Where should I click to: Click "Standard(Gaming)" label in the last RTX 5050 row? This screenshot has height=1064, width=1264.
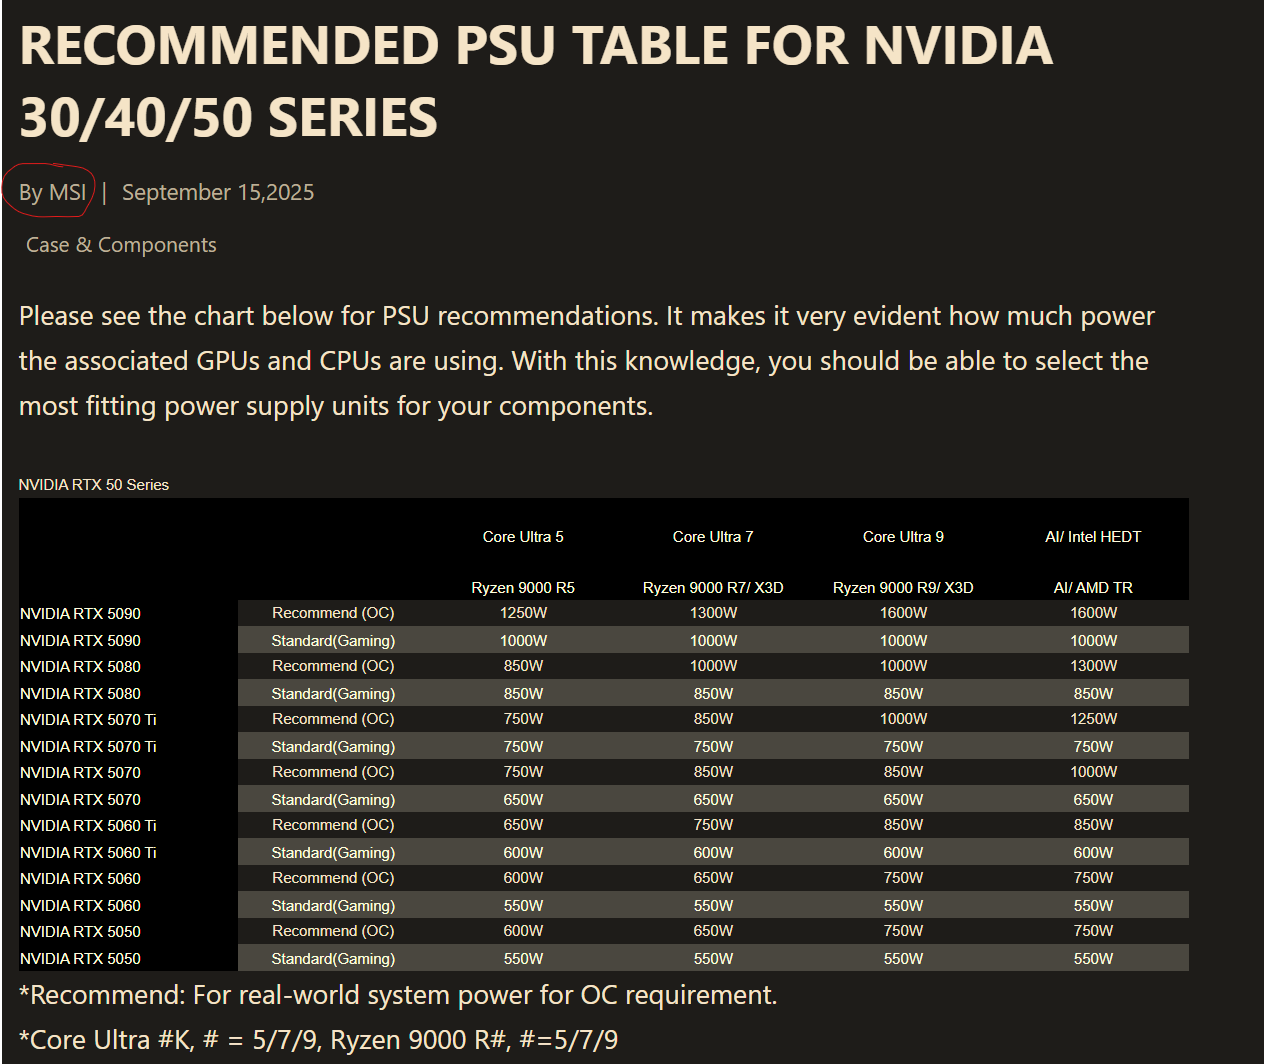pos(333,958)
